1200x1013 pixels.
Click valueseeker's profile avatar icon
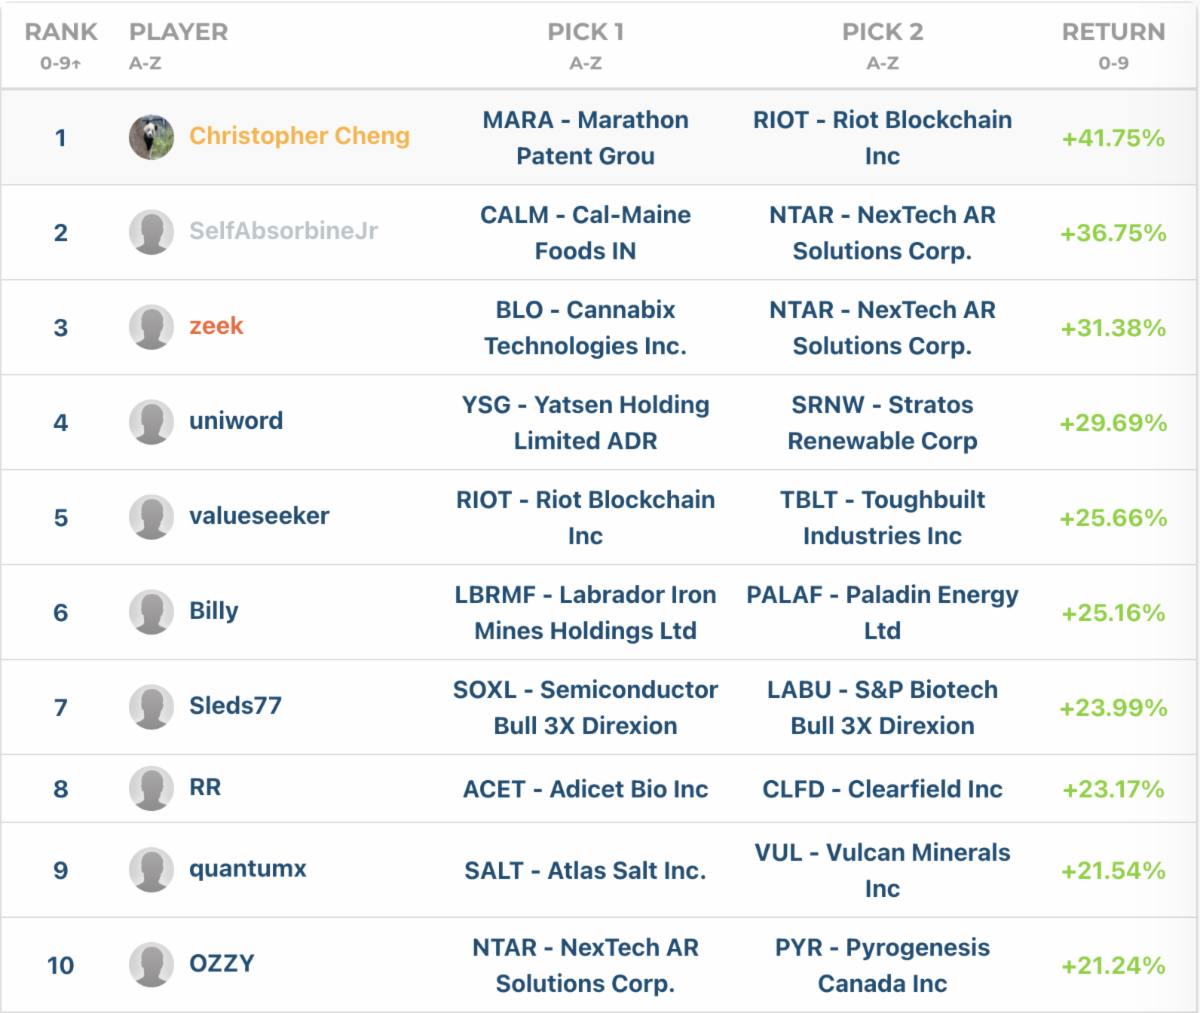point(151,517)
